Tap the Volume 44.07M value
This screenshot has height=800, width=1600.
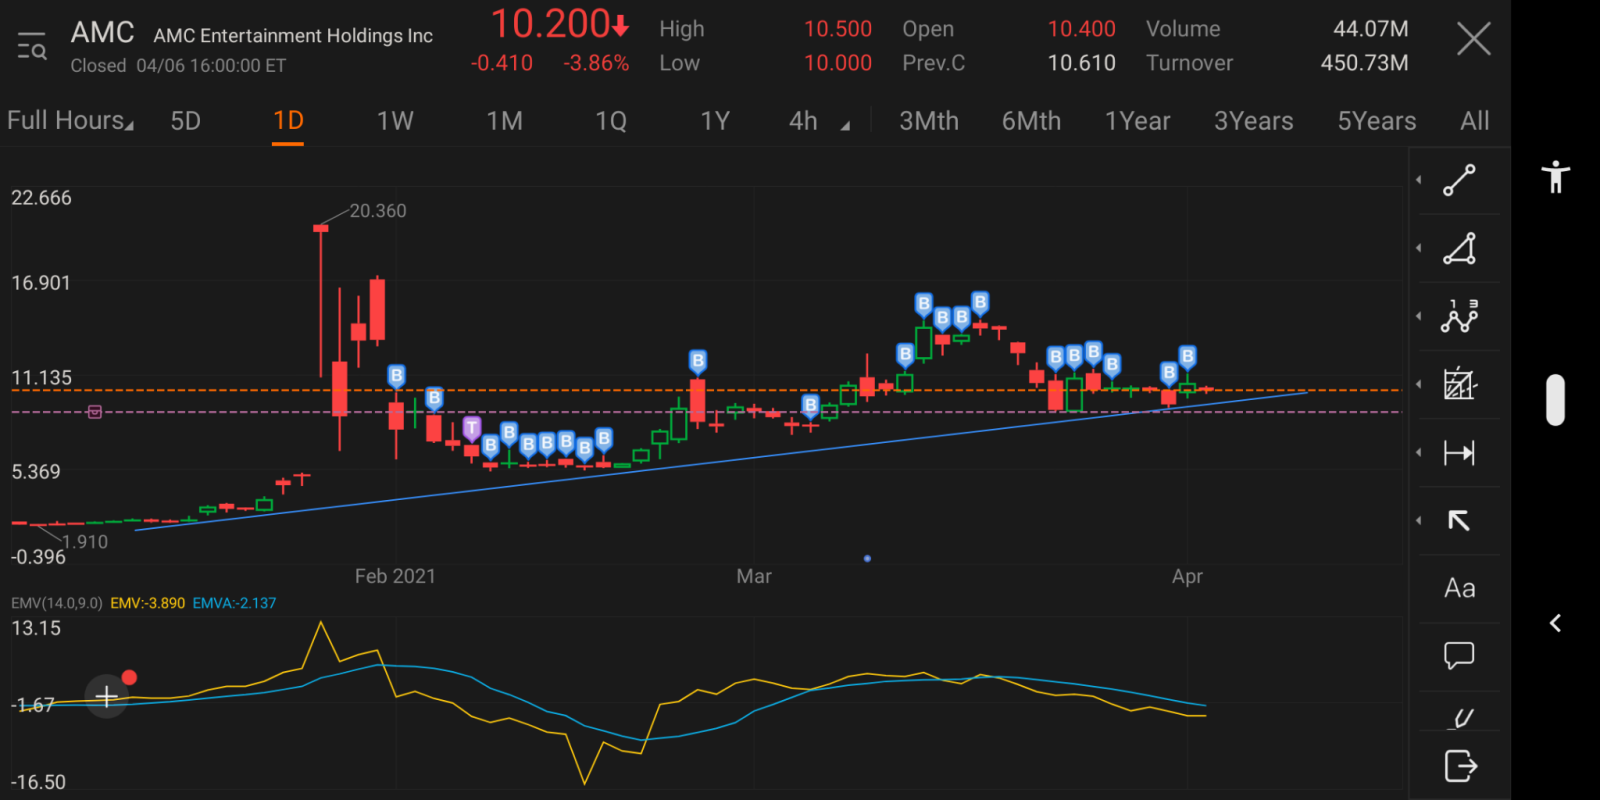(x=1370, y=29)
